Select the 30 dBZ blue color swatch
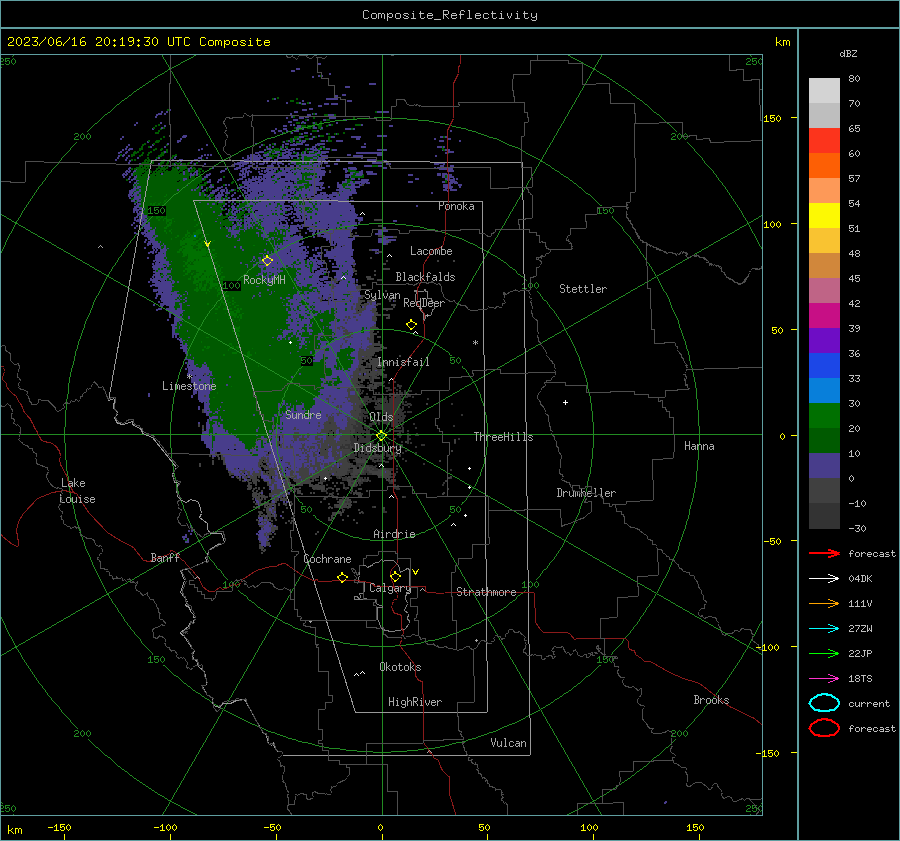Viewport: 900px width, 841px height. [x=824, y=390]
